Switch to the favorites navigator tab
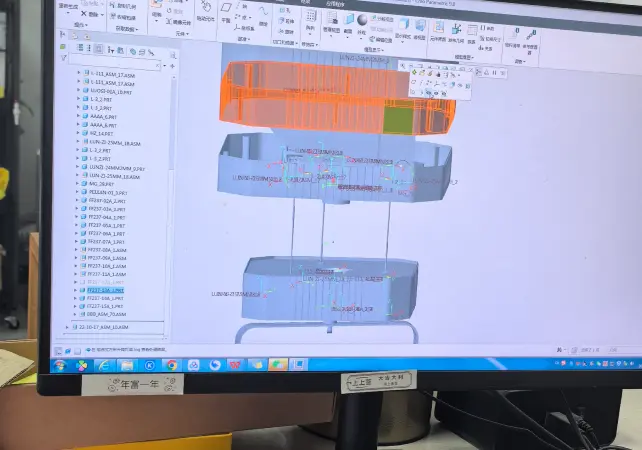The height and width of the screenshot is (450, 642). (x=86, y=37)
